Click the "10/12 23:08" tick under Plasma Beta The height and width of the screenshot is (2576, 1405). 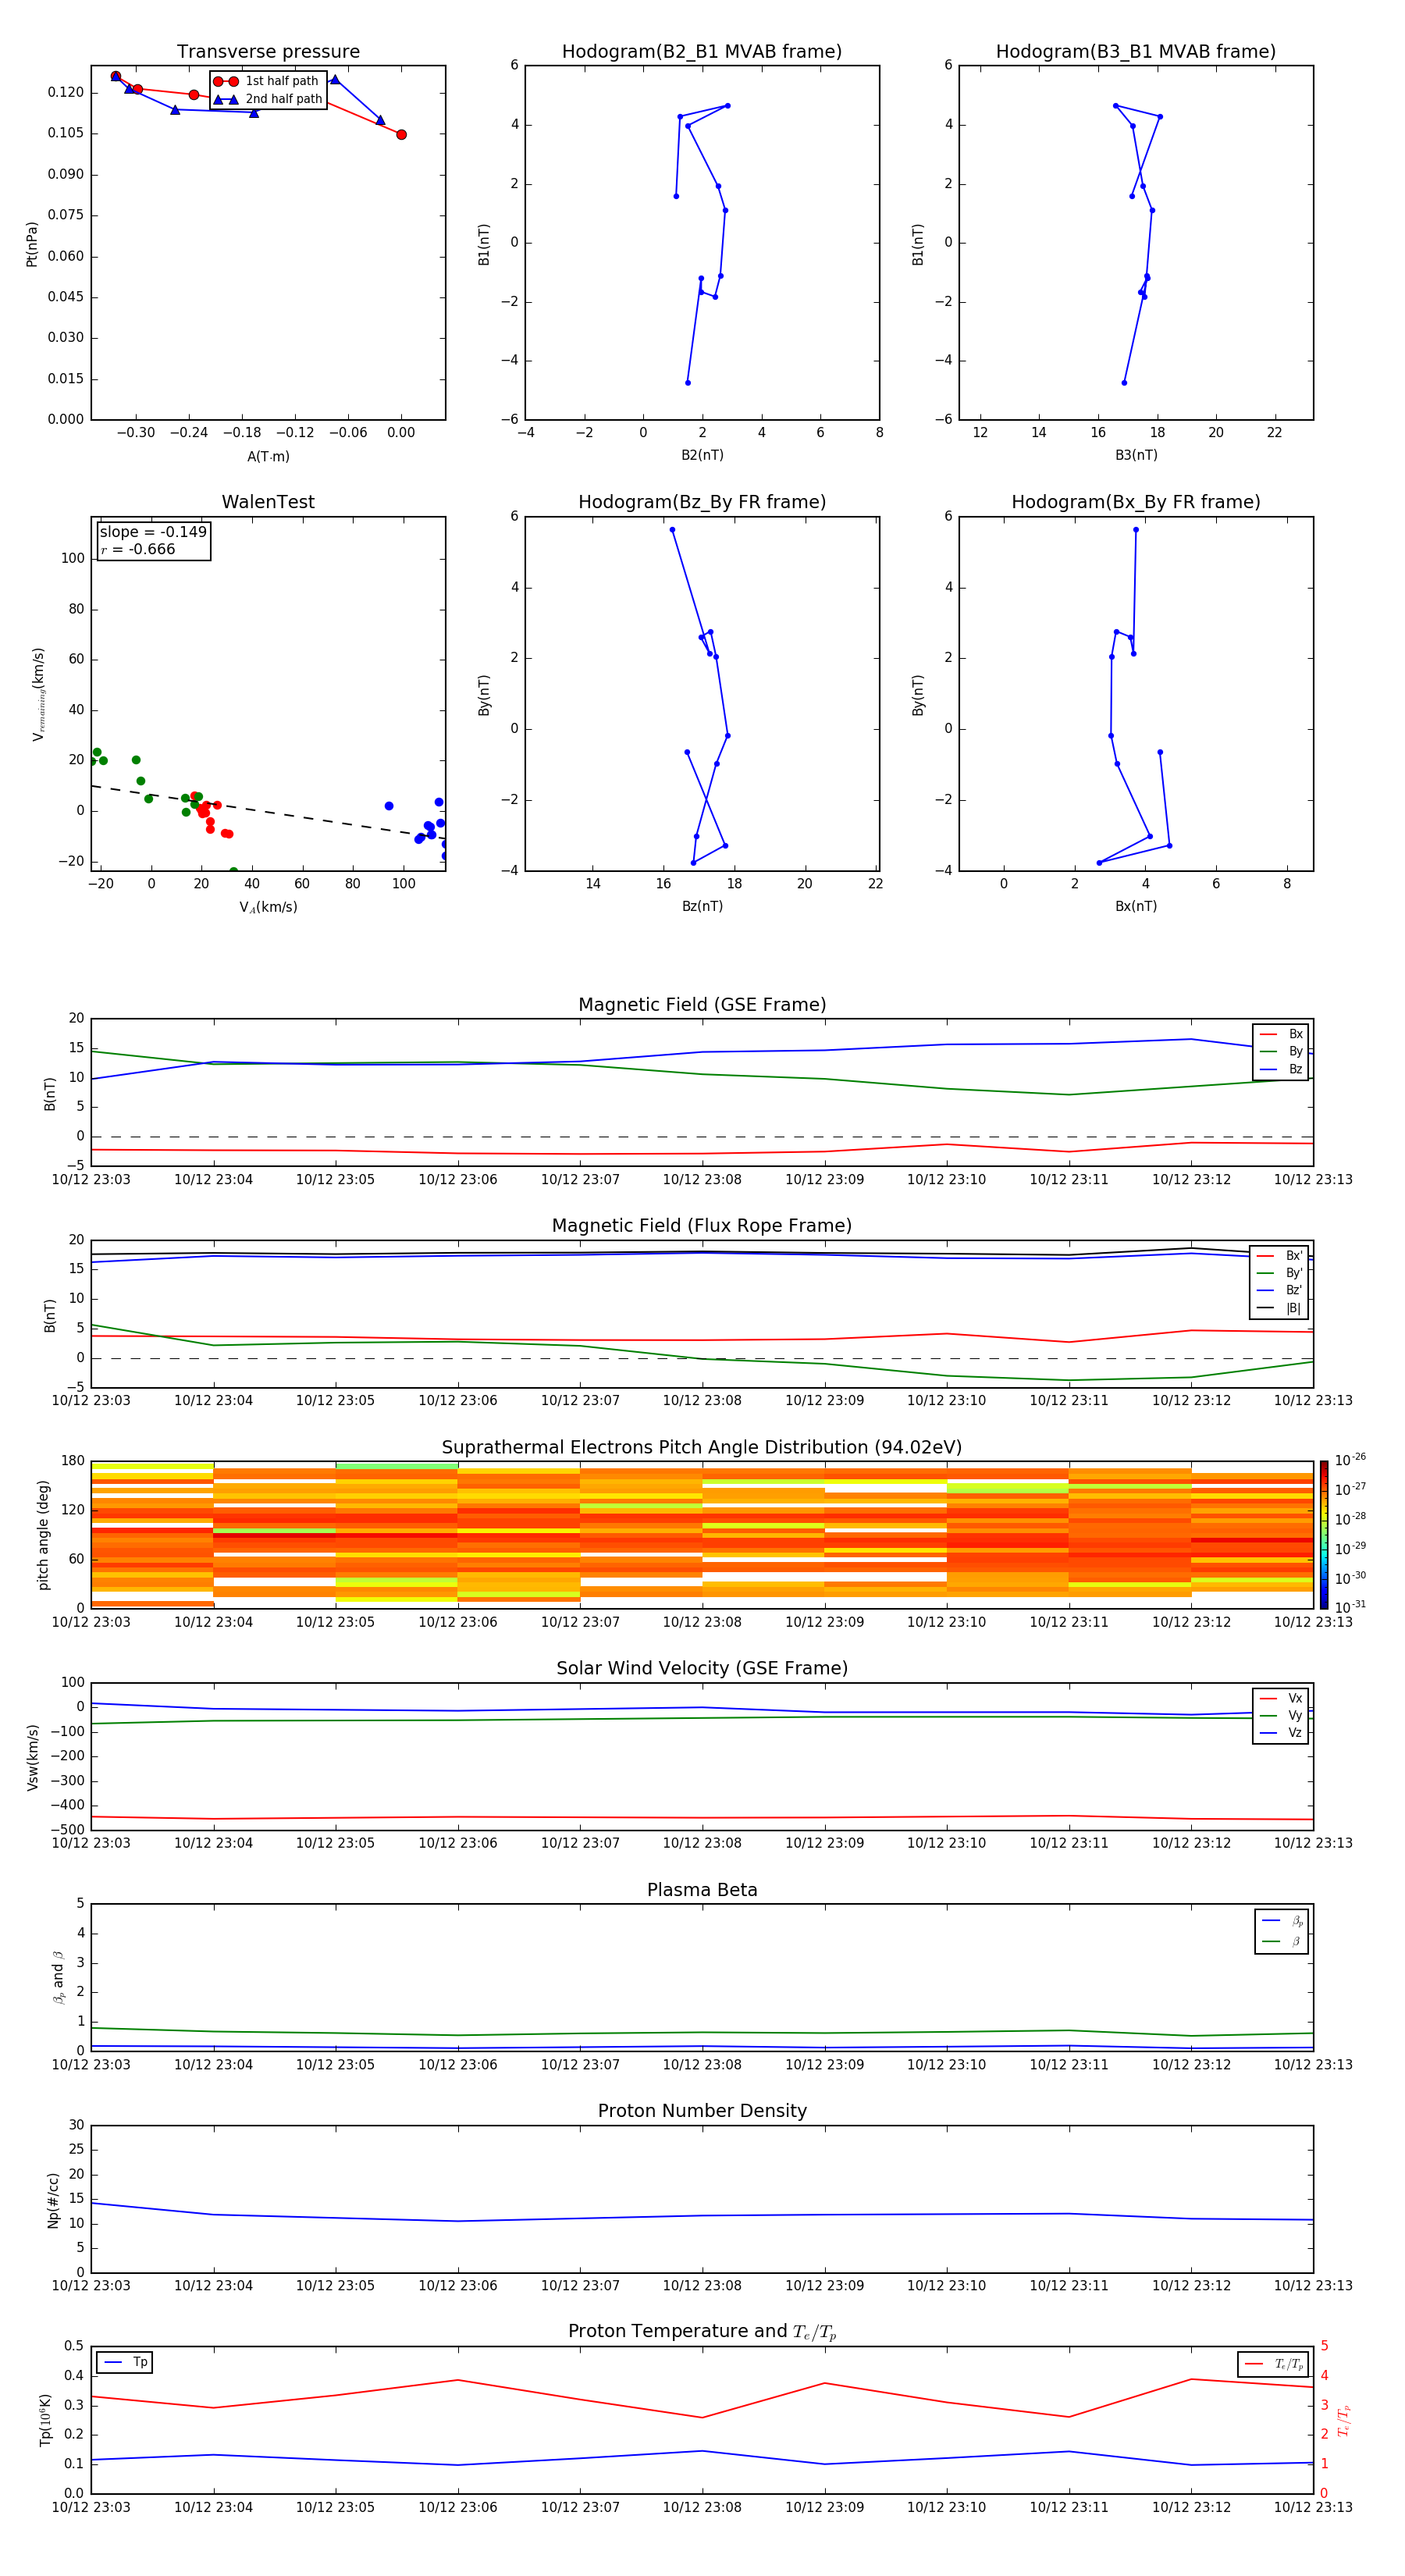click(702, 2065)
